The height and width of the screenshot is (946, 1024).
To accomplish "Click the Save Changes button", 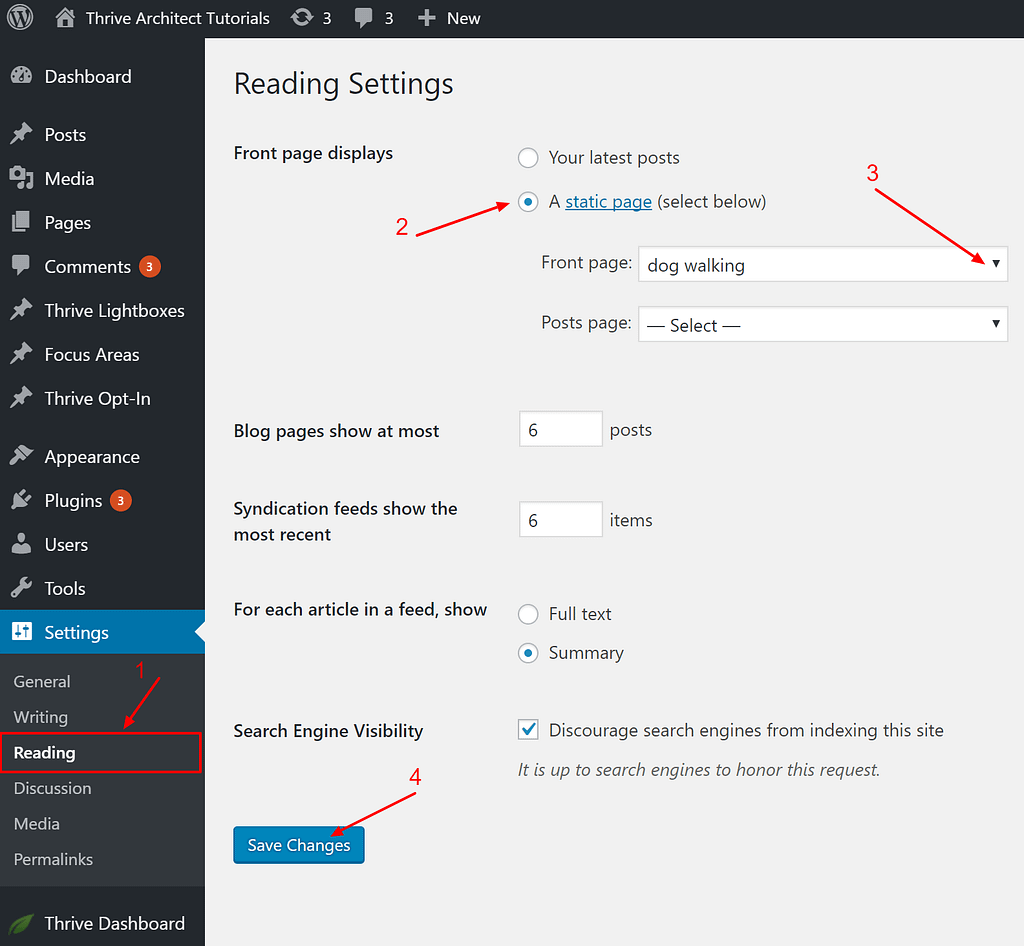I will click(x=298, y=845).
